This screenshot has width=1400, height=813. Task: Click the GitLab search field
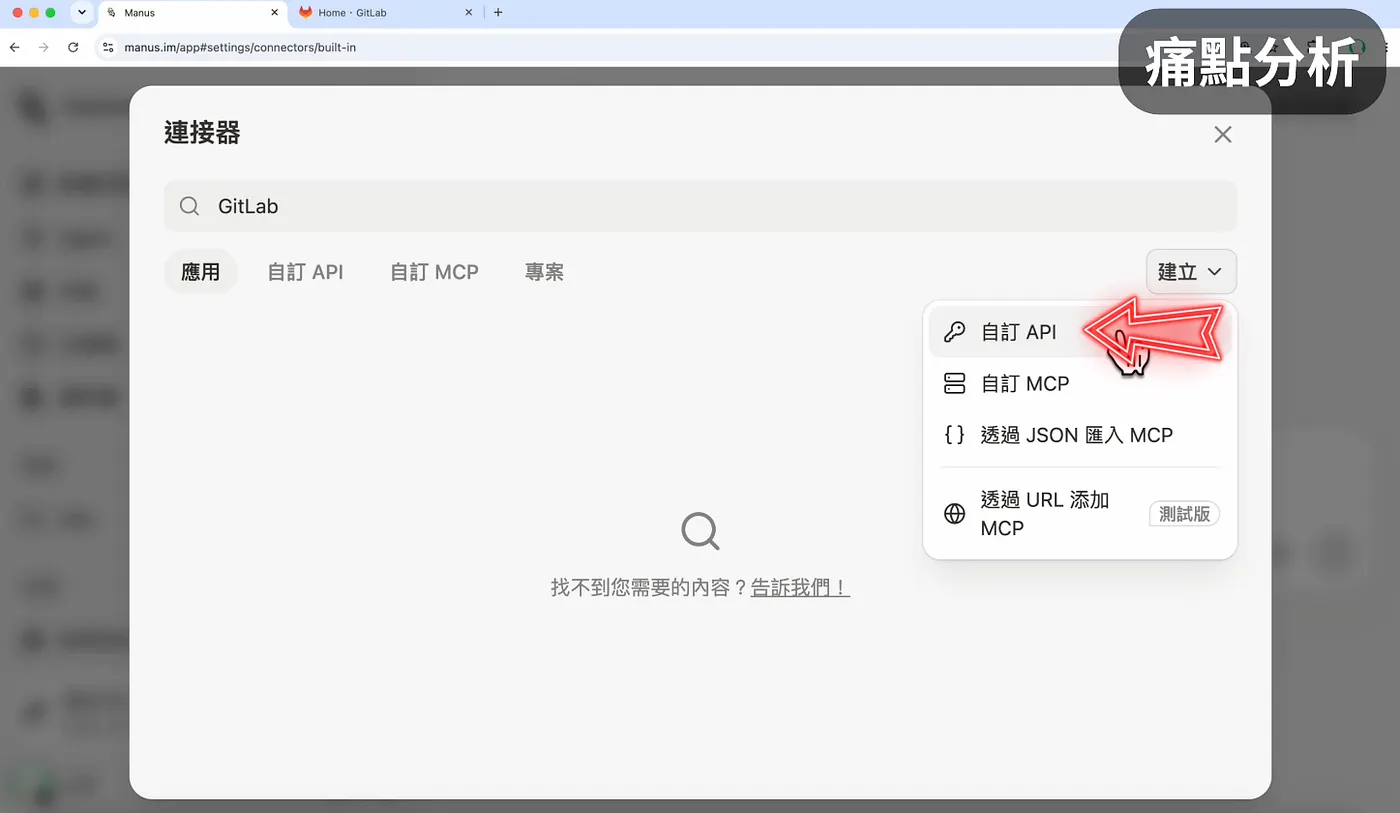pyautogui.click(x=700, y=206)
